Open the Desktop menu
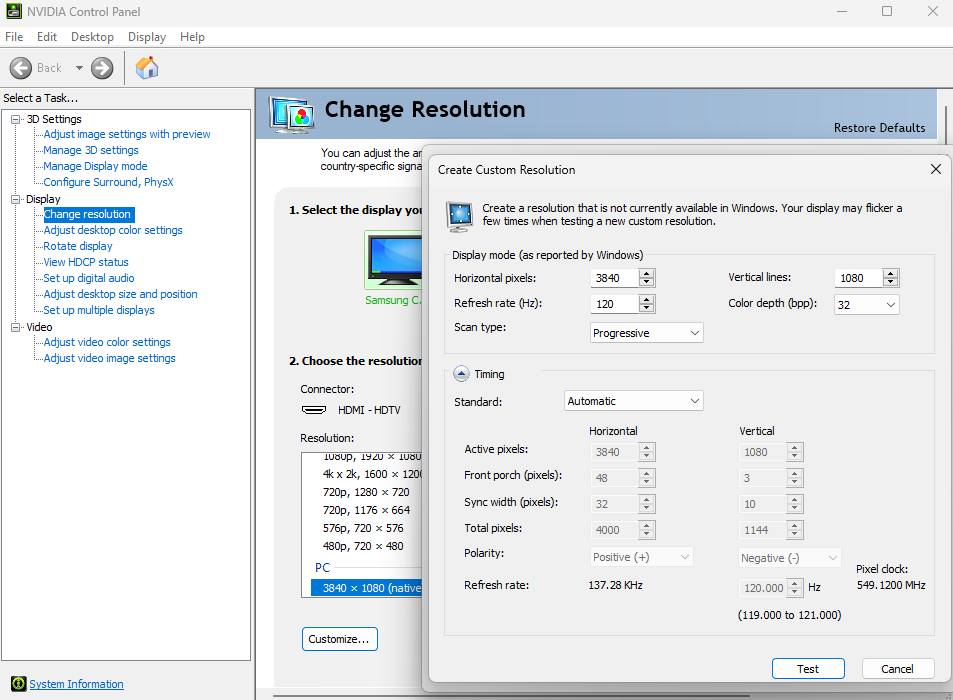Viewport: 953px width, 700px height. (92, 37)
